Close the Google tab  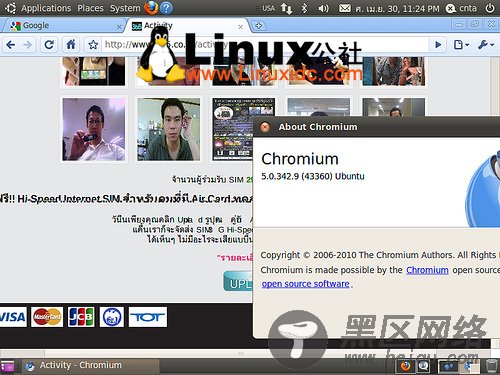pos(119,27)
